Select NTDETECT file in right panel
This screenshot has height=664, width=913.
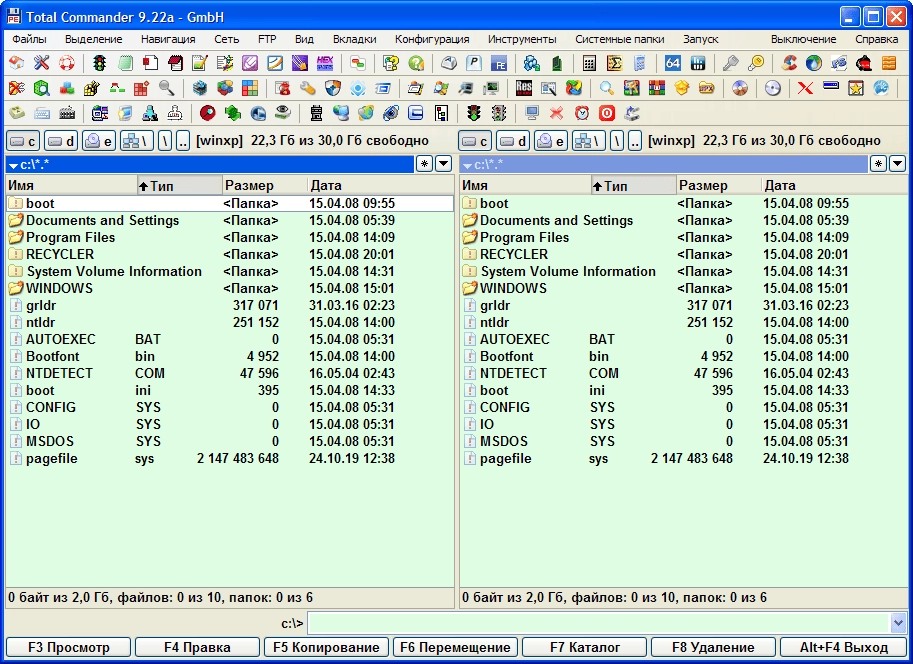(683, 373)
